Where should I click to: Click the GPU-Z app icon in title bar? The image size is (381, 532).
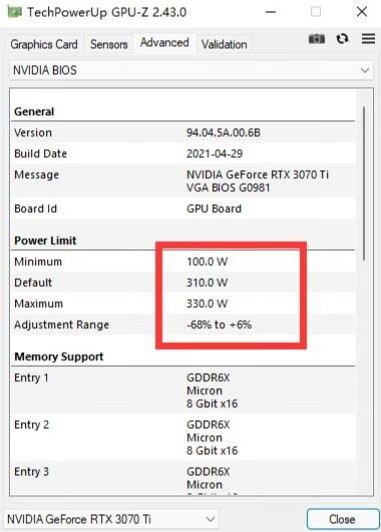(14, 12)
